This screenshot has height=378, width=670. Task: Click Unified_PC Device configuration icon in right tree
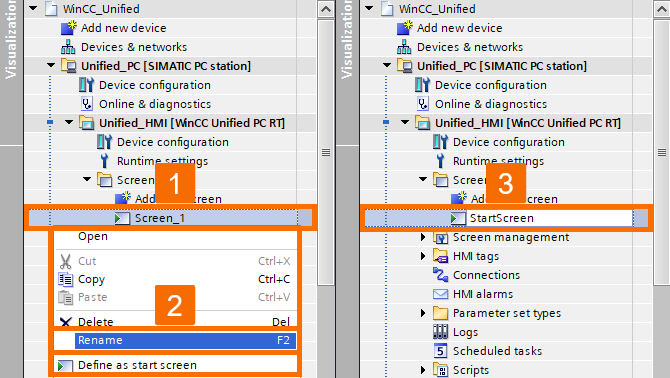[423, 85]
